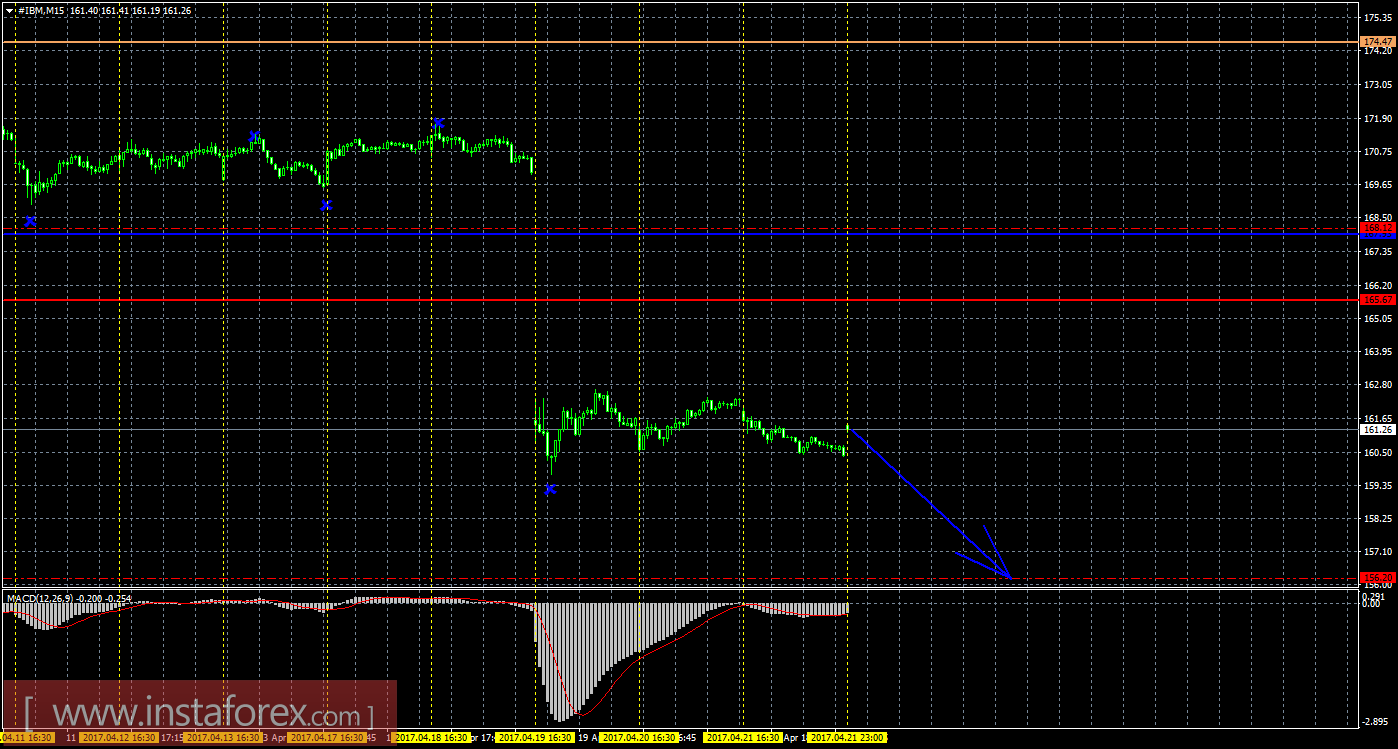Select the orange horizontal line at 174.47

click(680, 42)
